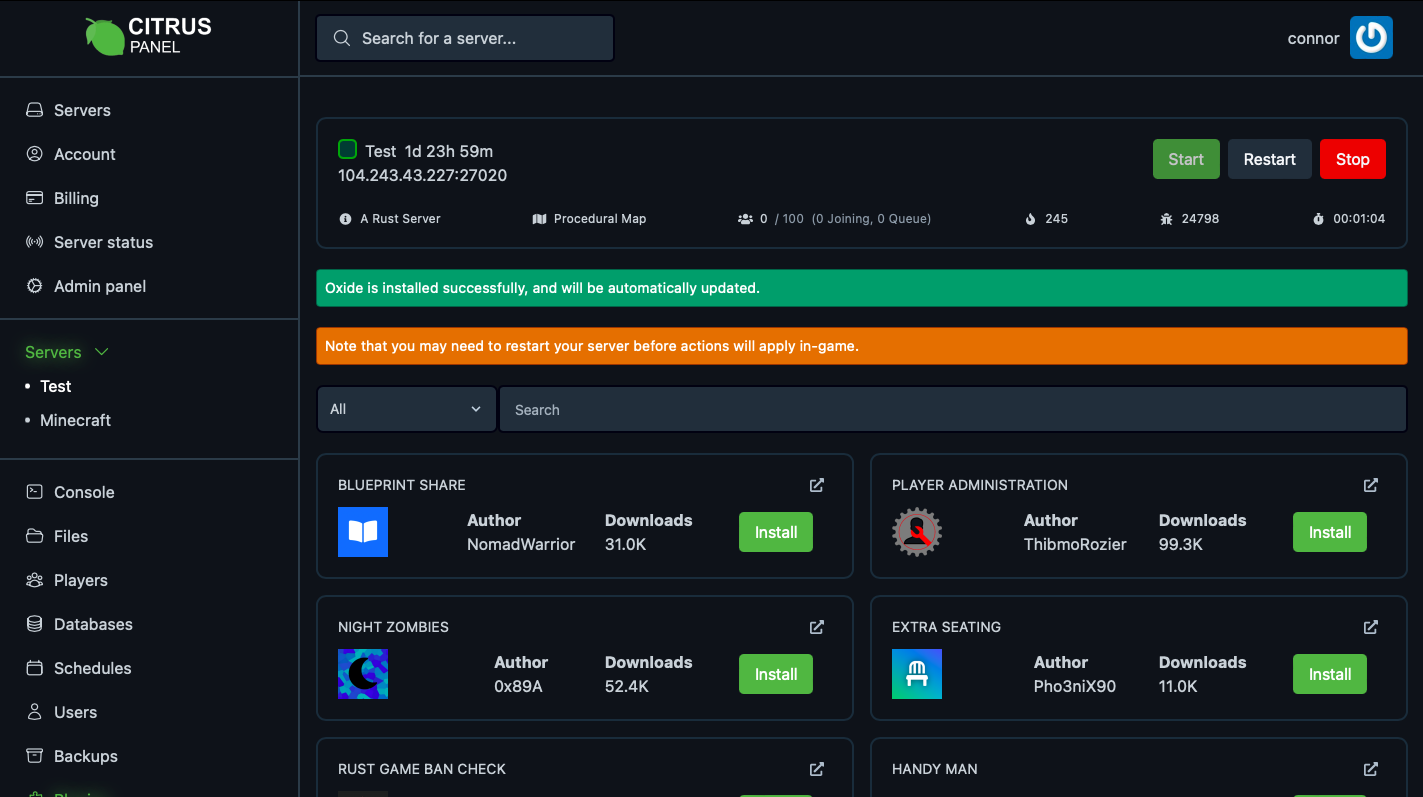Click the Extra Seating external link icon
This screenshot has width=1423, height=797.
1370,627
